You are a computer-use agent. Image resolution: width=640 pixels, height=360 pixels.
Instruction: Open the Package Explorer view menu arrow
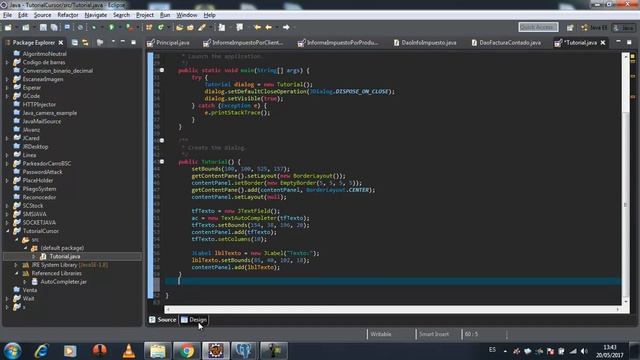[x=113, y=42]
